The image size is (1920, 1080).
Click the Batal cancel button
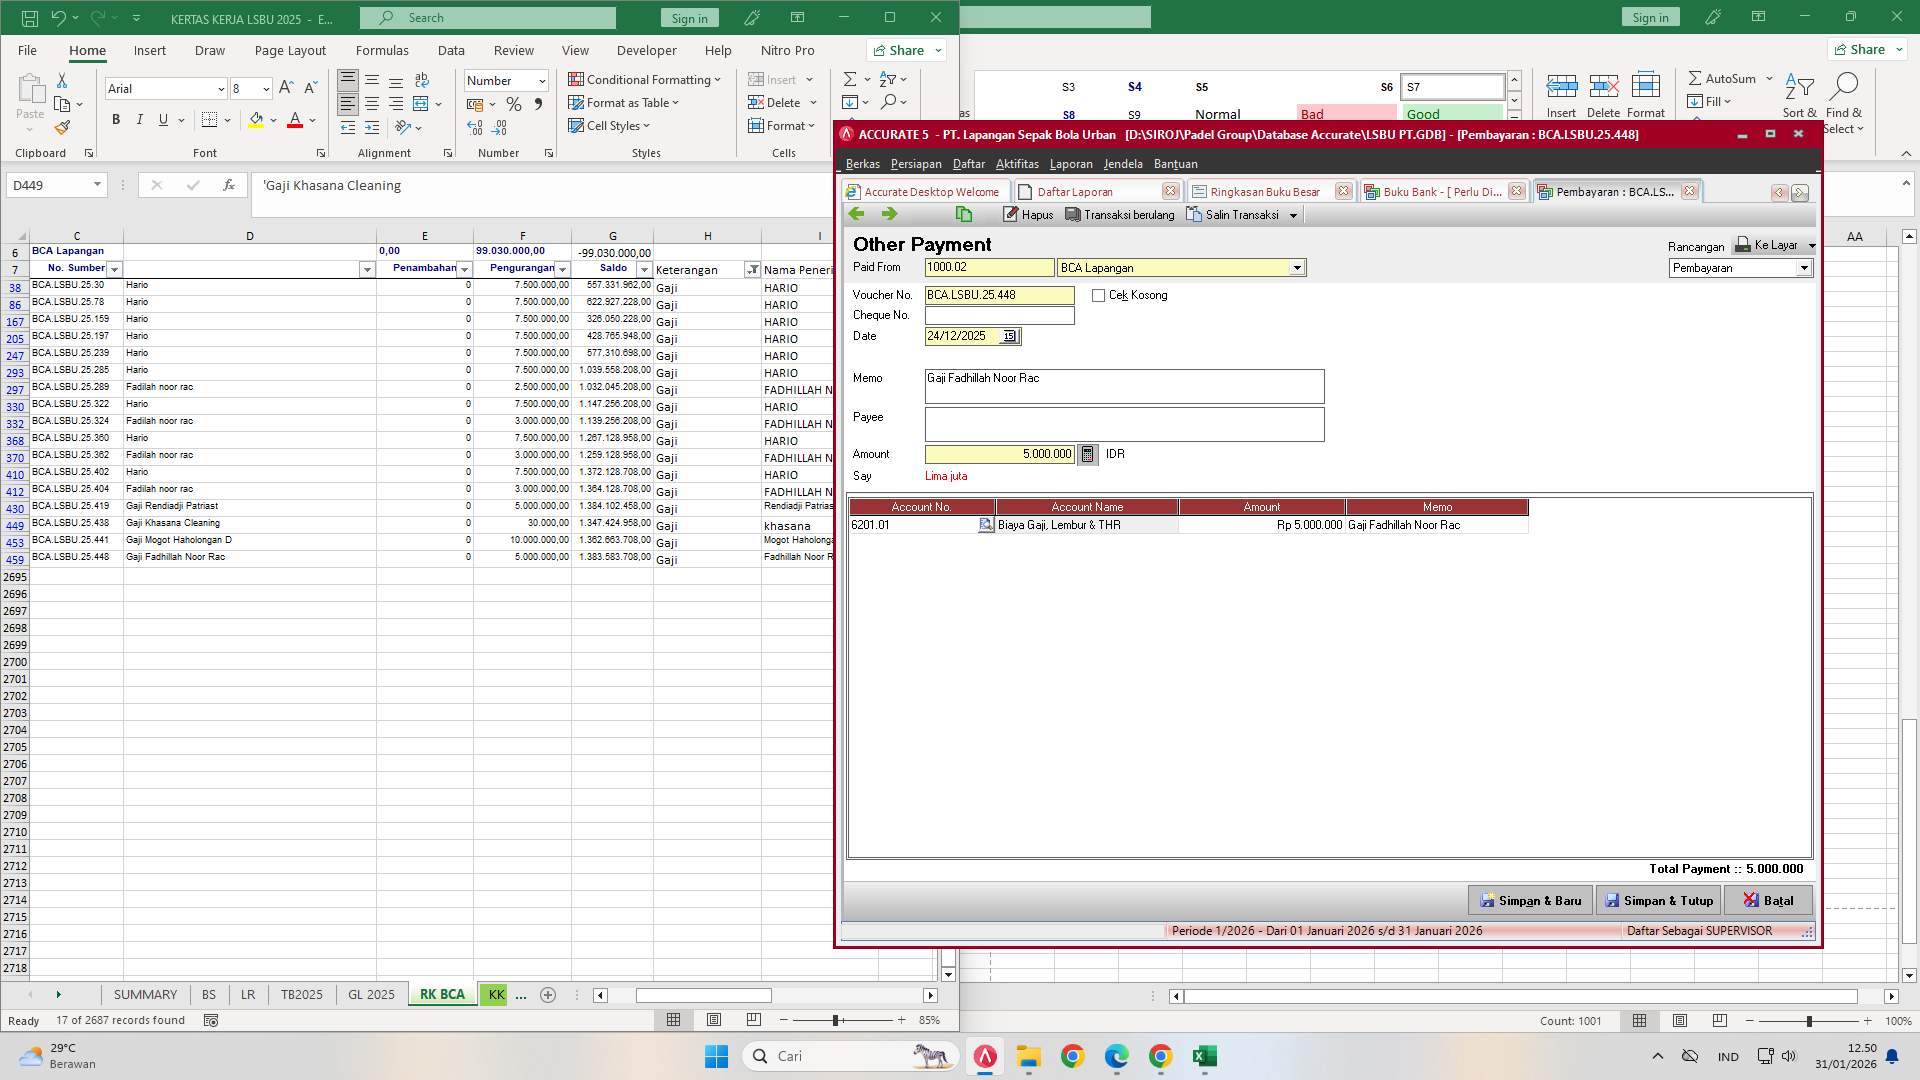(x=1768, y=901)
